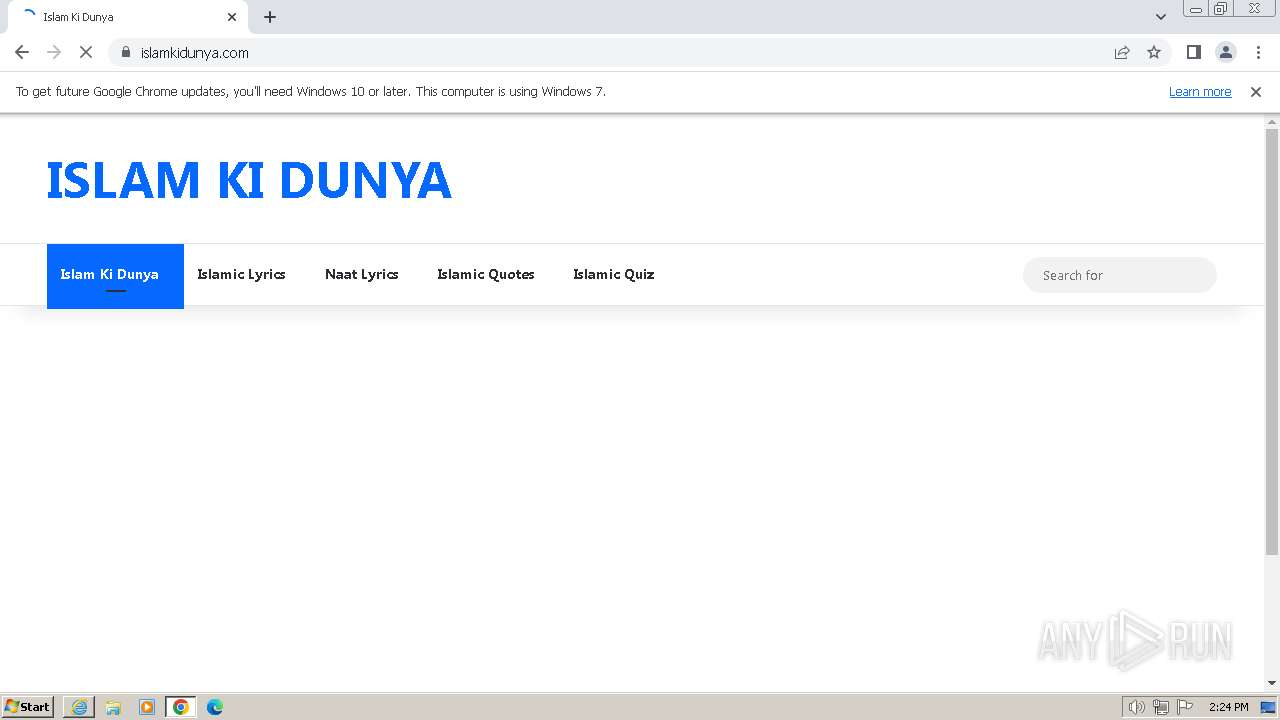The width and height of the screenshot is (1280, 720).
Task: Launch Microsoft Edge from the taskbar
Action: coord(215,707)
